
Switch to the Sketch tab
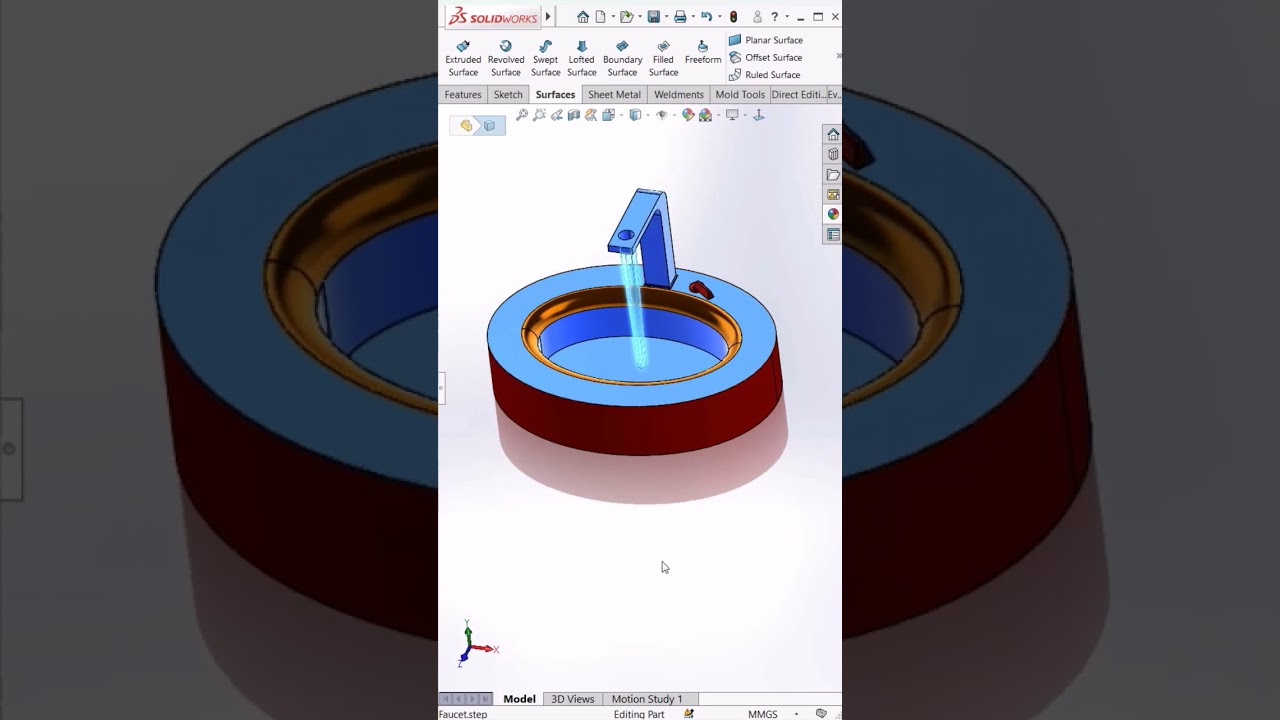(x=508, y=94)
